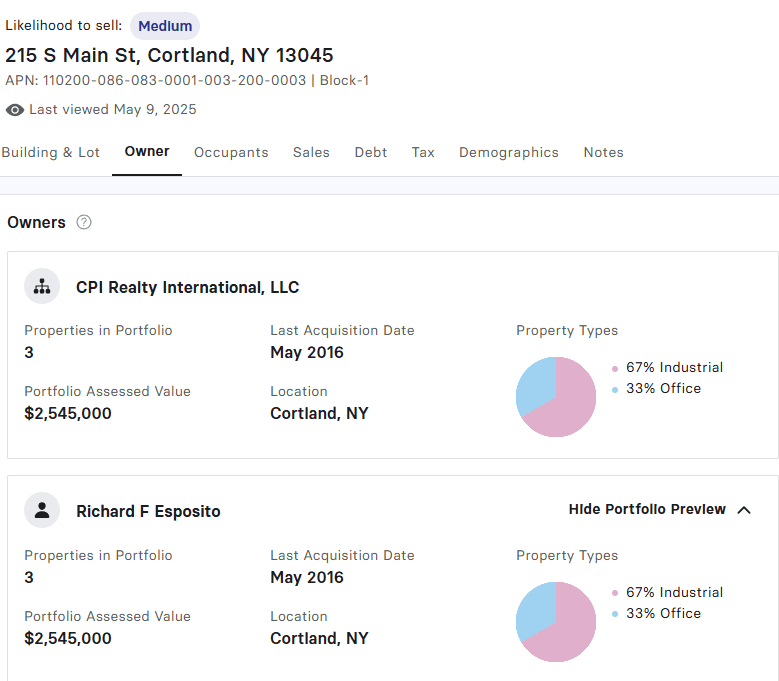Go to the Sales tab

coord(311,153)
